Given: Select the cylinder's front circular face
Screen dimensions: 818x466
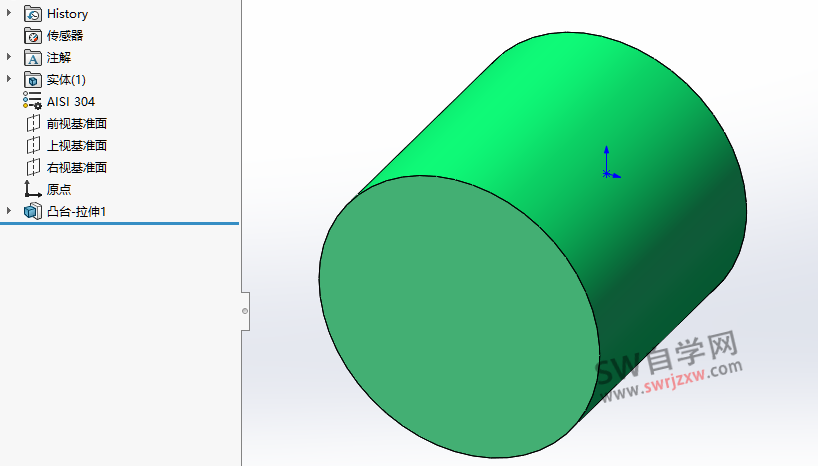Looking at the screenshot, I should coord(460,315).
